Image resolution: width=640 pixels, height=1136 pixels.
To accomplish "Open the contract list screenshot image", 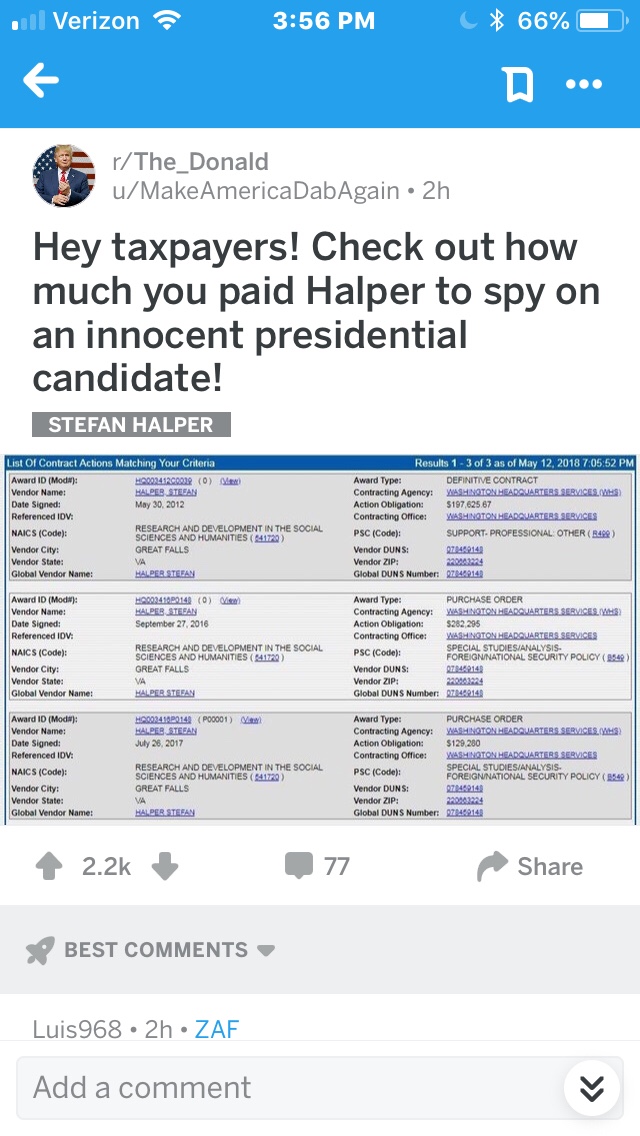I will coord(320,640).
